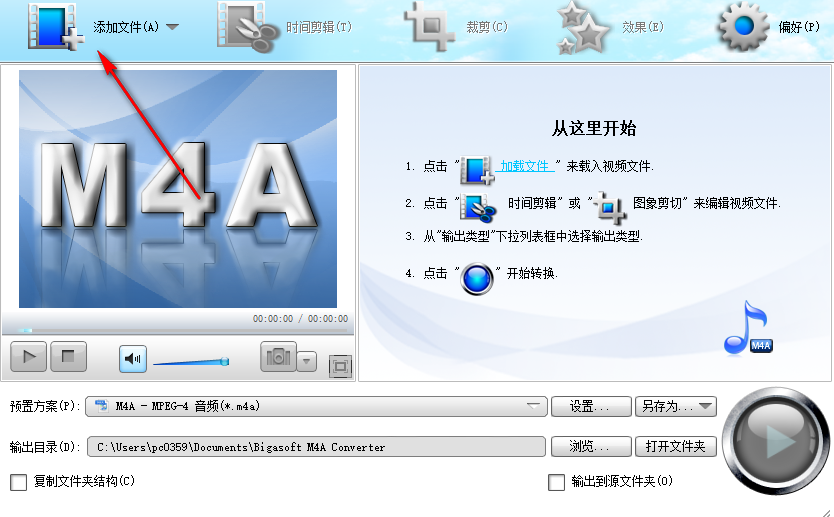The image size is (834, 517).
Task: Open the 预置方案 profile dropdown
Action: click(x=316, y=406)
